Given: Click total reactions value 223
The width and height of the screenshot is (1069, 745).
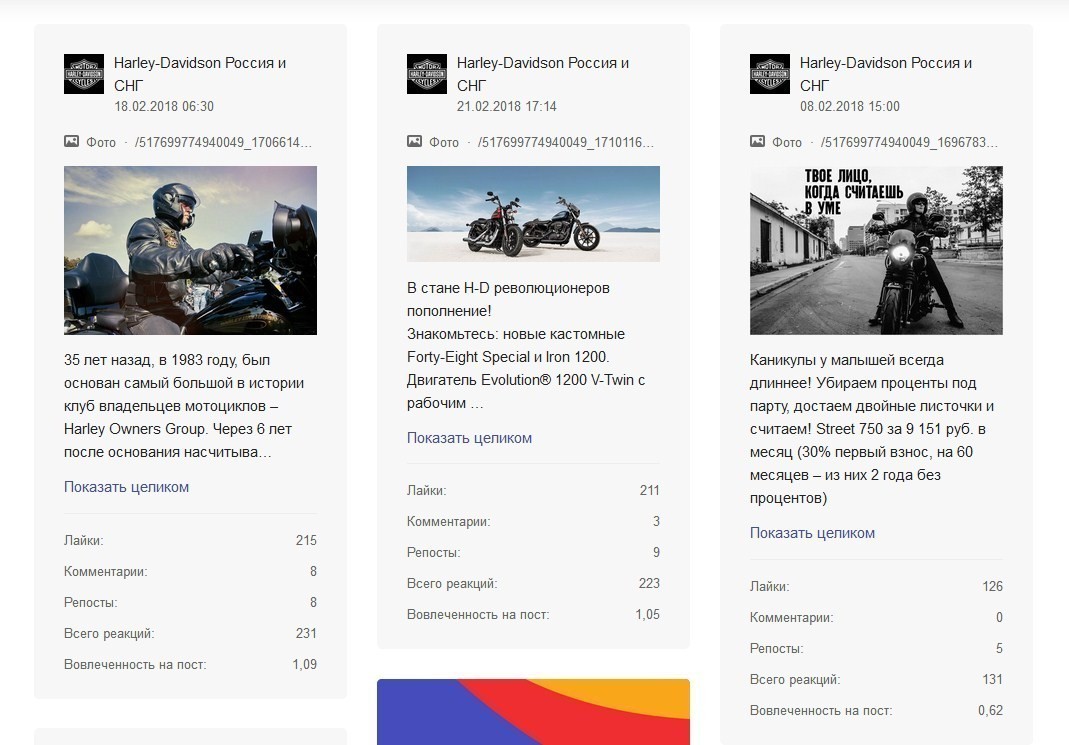Looking at the screenshot, I should (649, 583).
